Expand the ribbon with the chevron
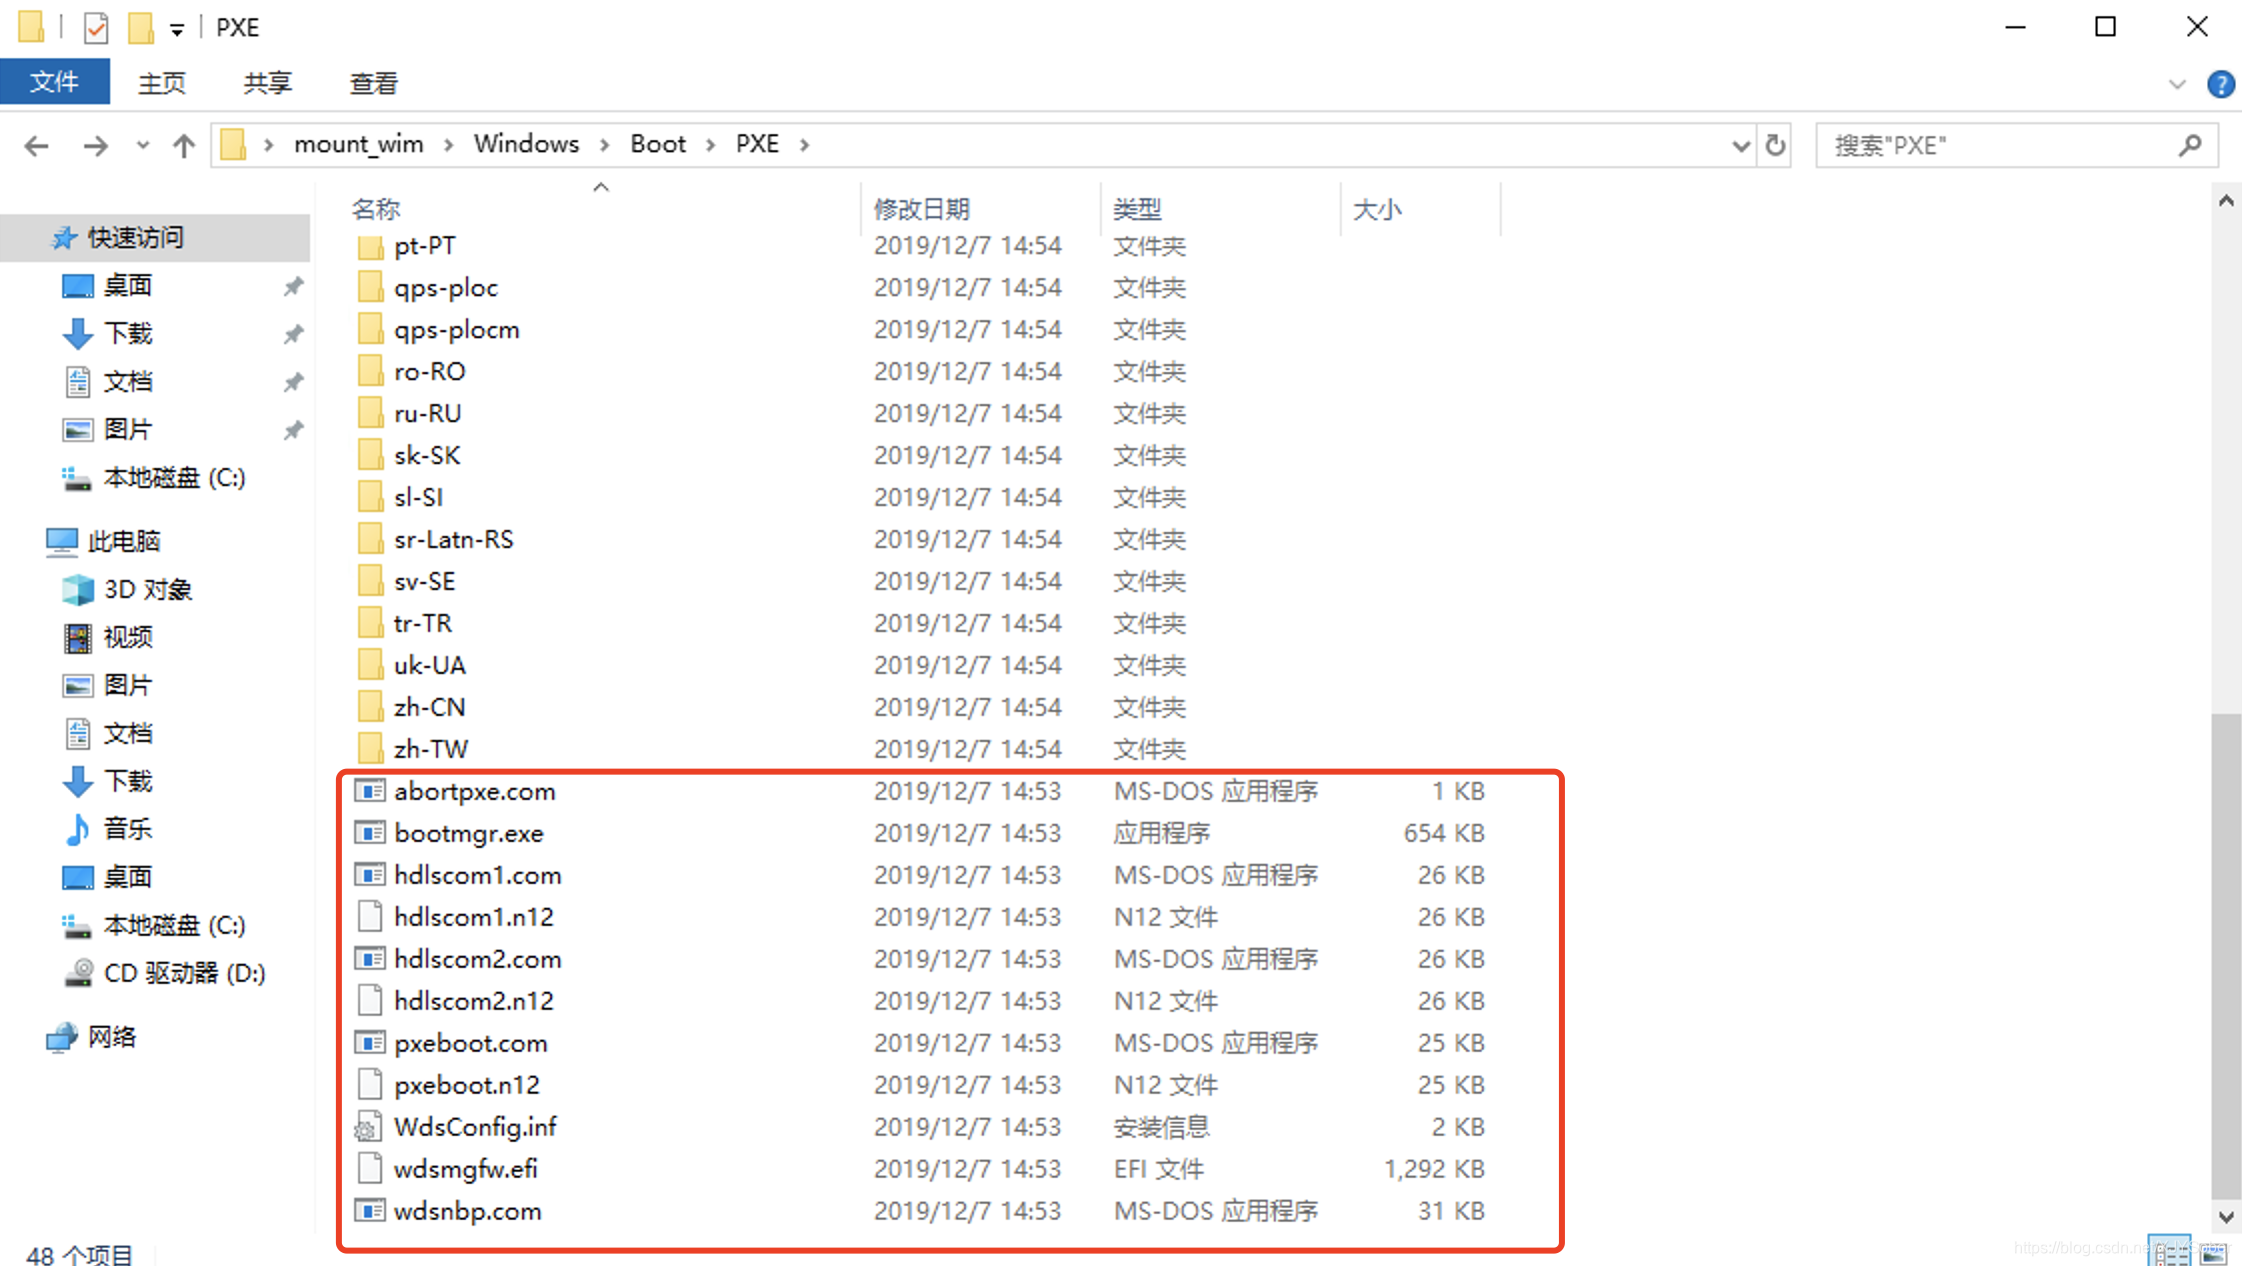The width and height of the screenshot is (2242, 1266). [2177, 84]
